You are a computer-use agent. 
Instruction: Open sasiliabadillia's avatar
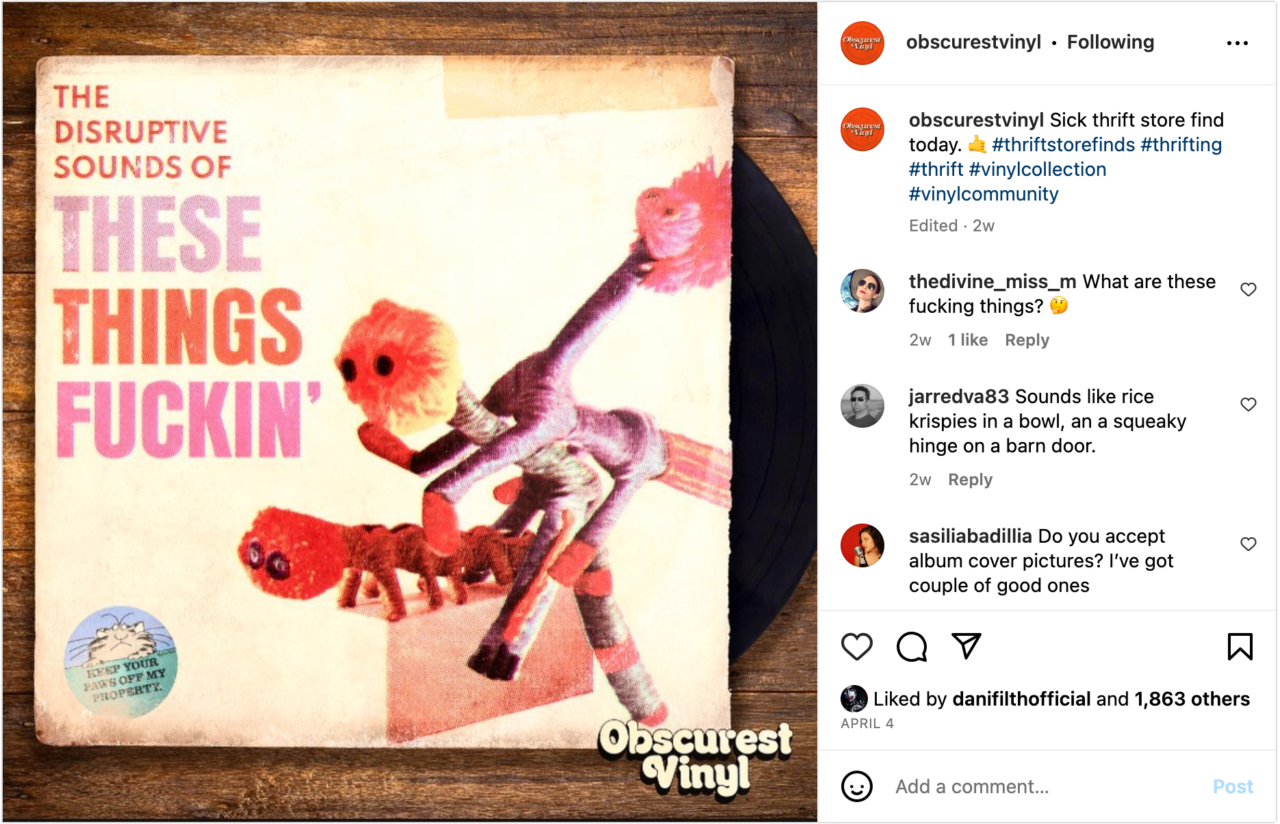(862, 546)
